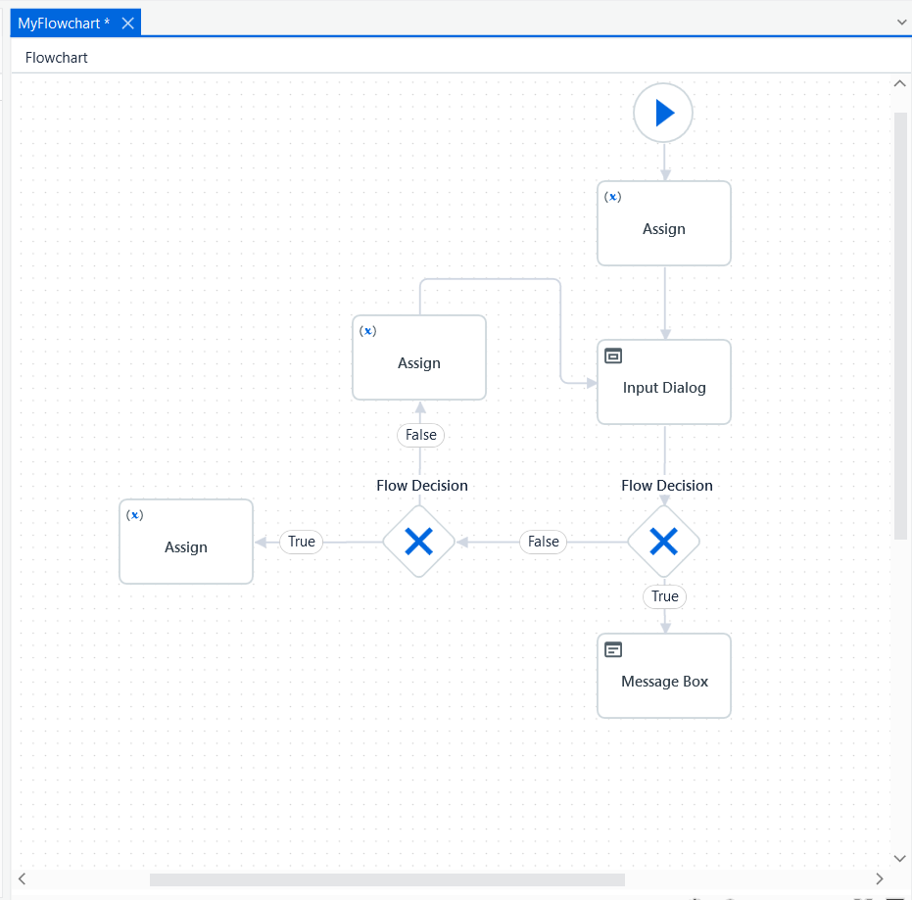Click the vertical scrollbar thumb
Image resolution: width=912 pixels, height=900 pixels.
click(x=900, y=326)
